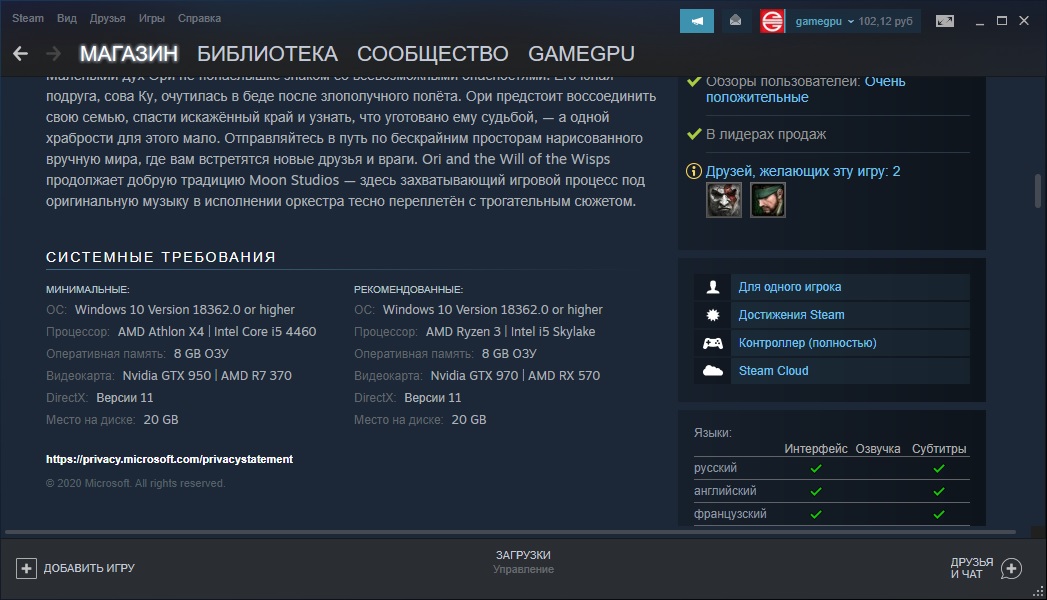Open ДРУЗЬЯ И ЧАТ panel

986,568
